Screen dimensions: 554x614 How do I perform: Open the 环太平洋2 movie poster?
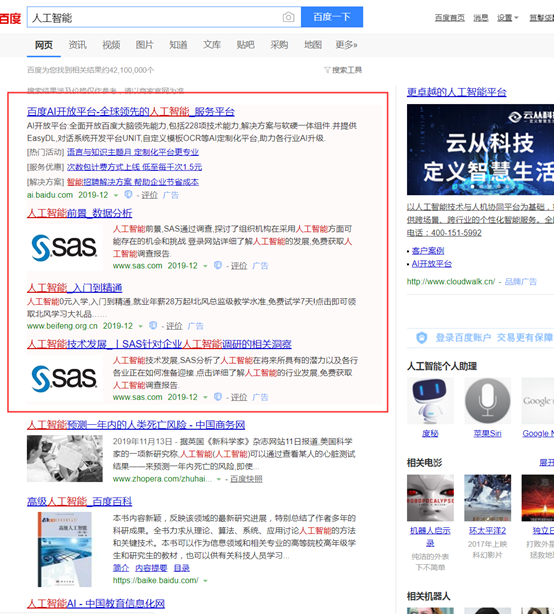[x=487, y=498]
